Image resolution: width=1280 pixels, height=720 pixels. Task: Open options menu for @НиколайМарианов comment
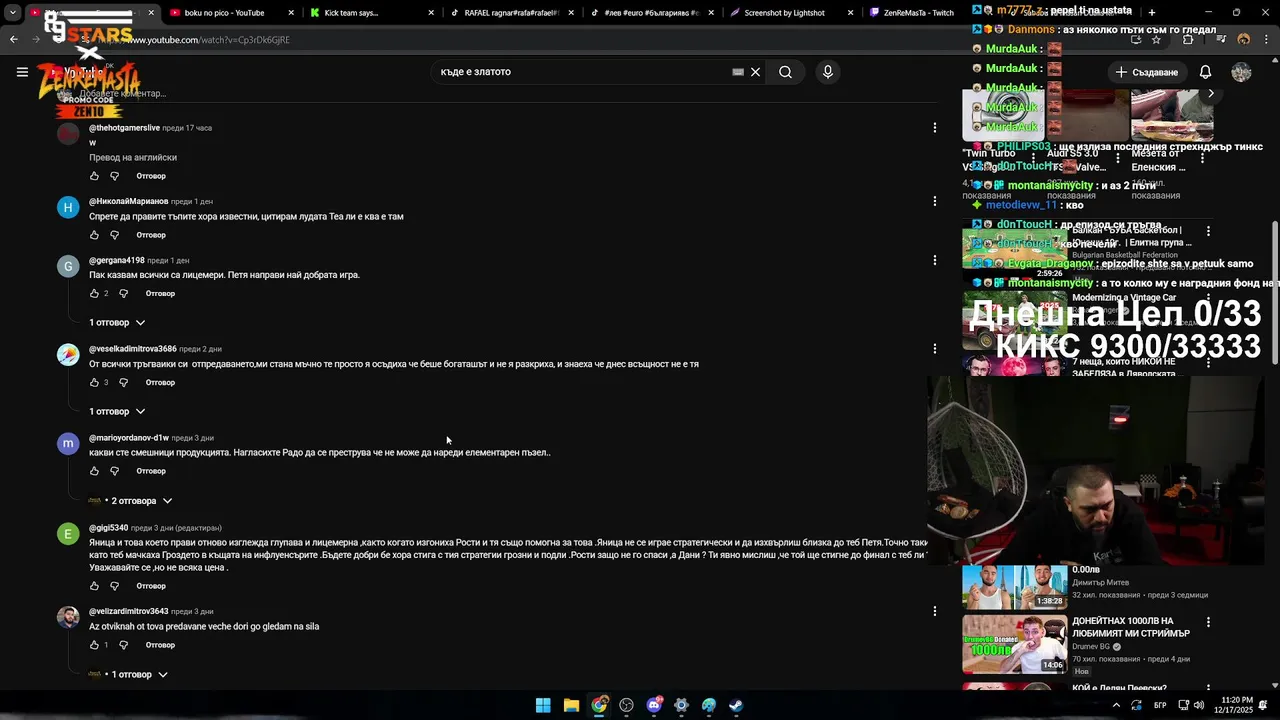pyautogui.click(x=934, y=201)
